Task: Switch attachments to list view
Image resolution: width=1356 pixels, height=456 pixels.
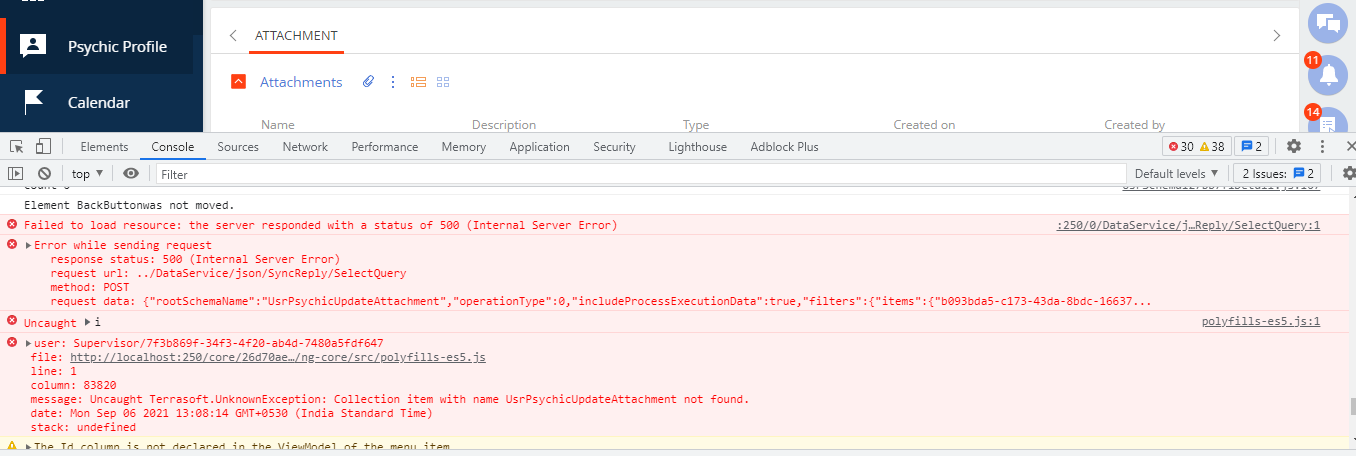Action: (419, 82)
